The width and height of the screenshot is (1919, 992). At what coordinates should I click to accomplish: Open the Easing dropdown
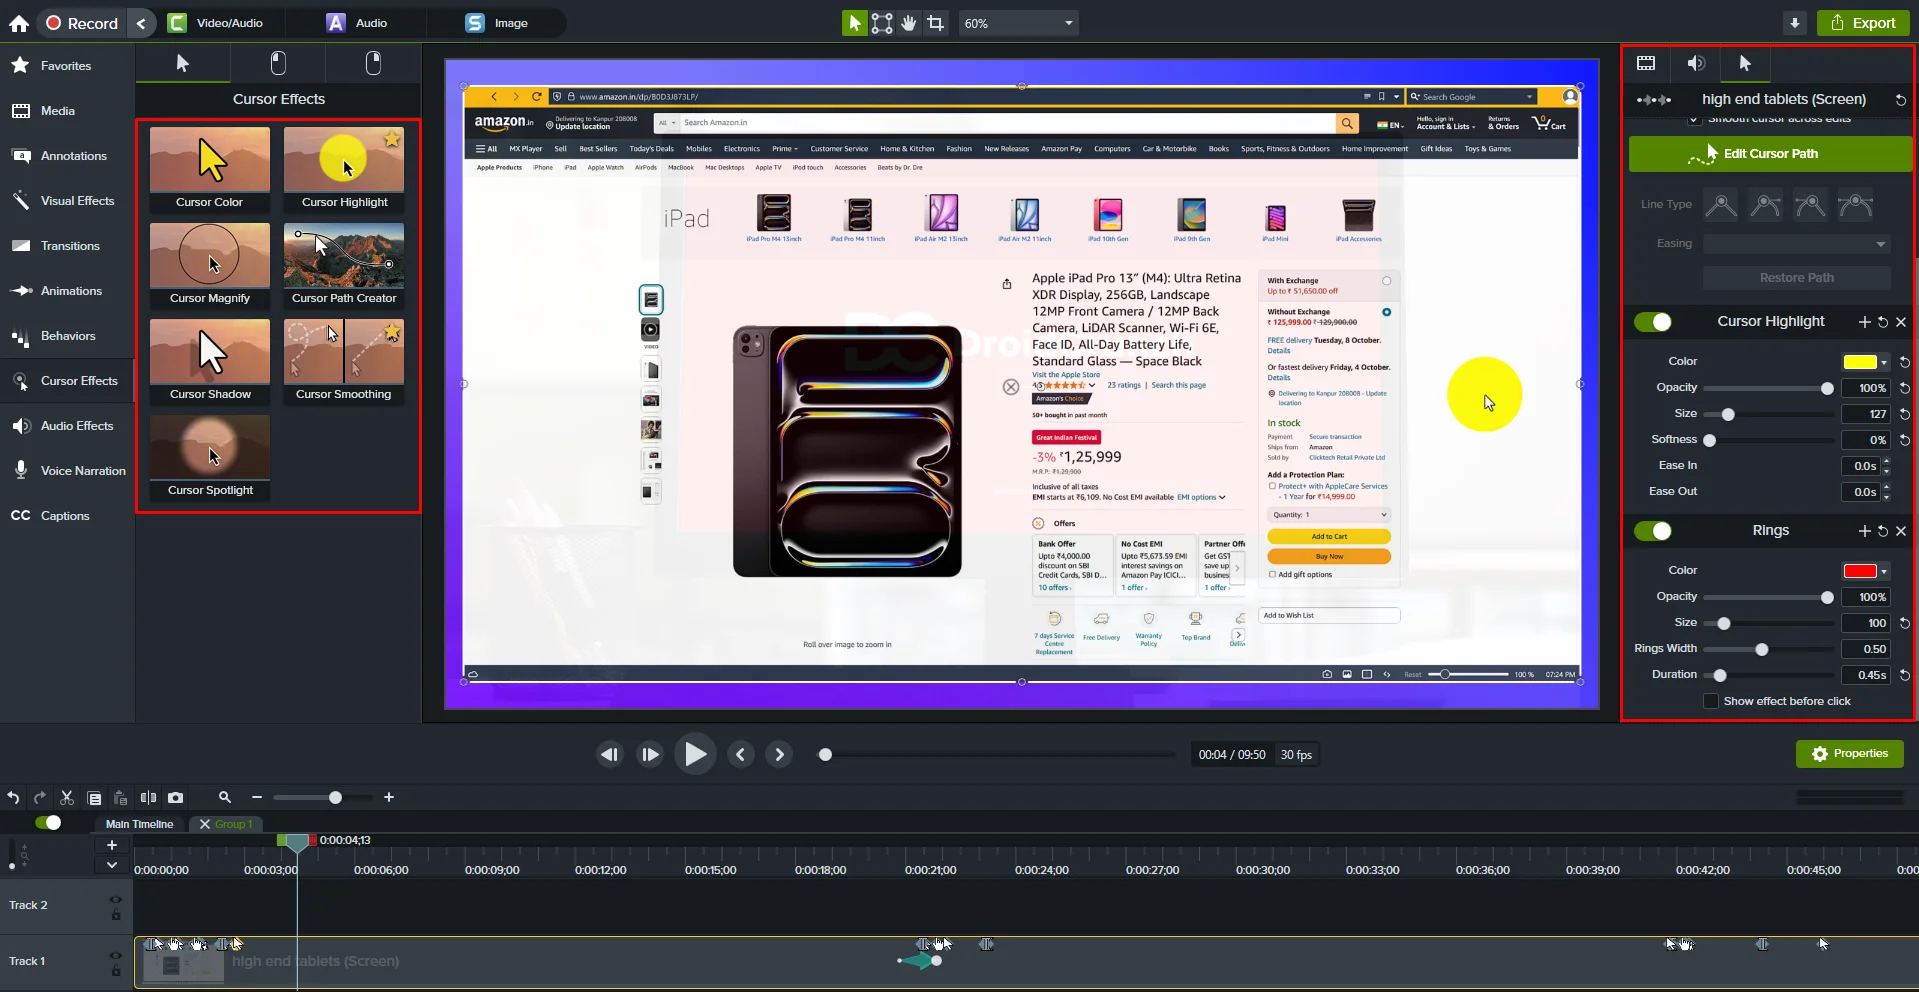click(1797, 244)
